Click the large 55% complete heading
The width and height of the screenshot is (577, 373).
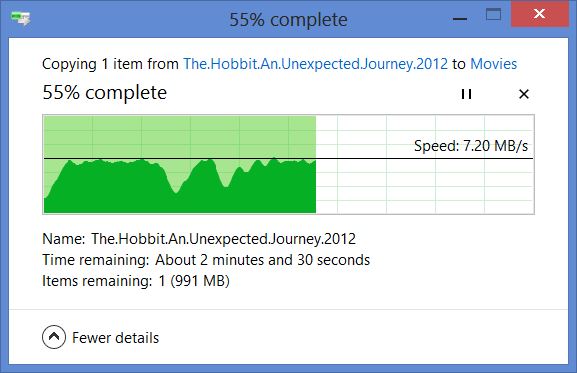tap(105, 92)
